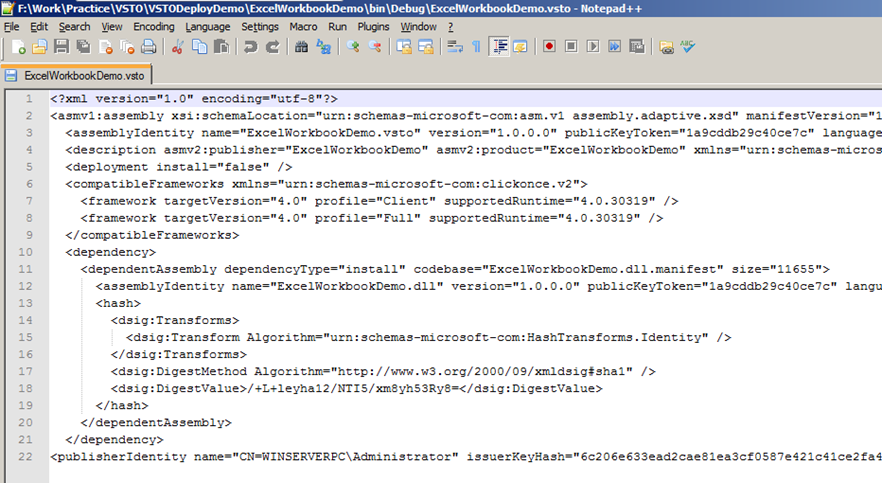This screenshot has width=882, height=483.
Task: Toggle Show all characters pilcrow icon
Action: [x=476, y=47]
